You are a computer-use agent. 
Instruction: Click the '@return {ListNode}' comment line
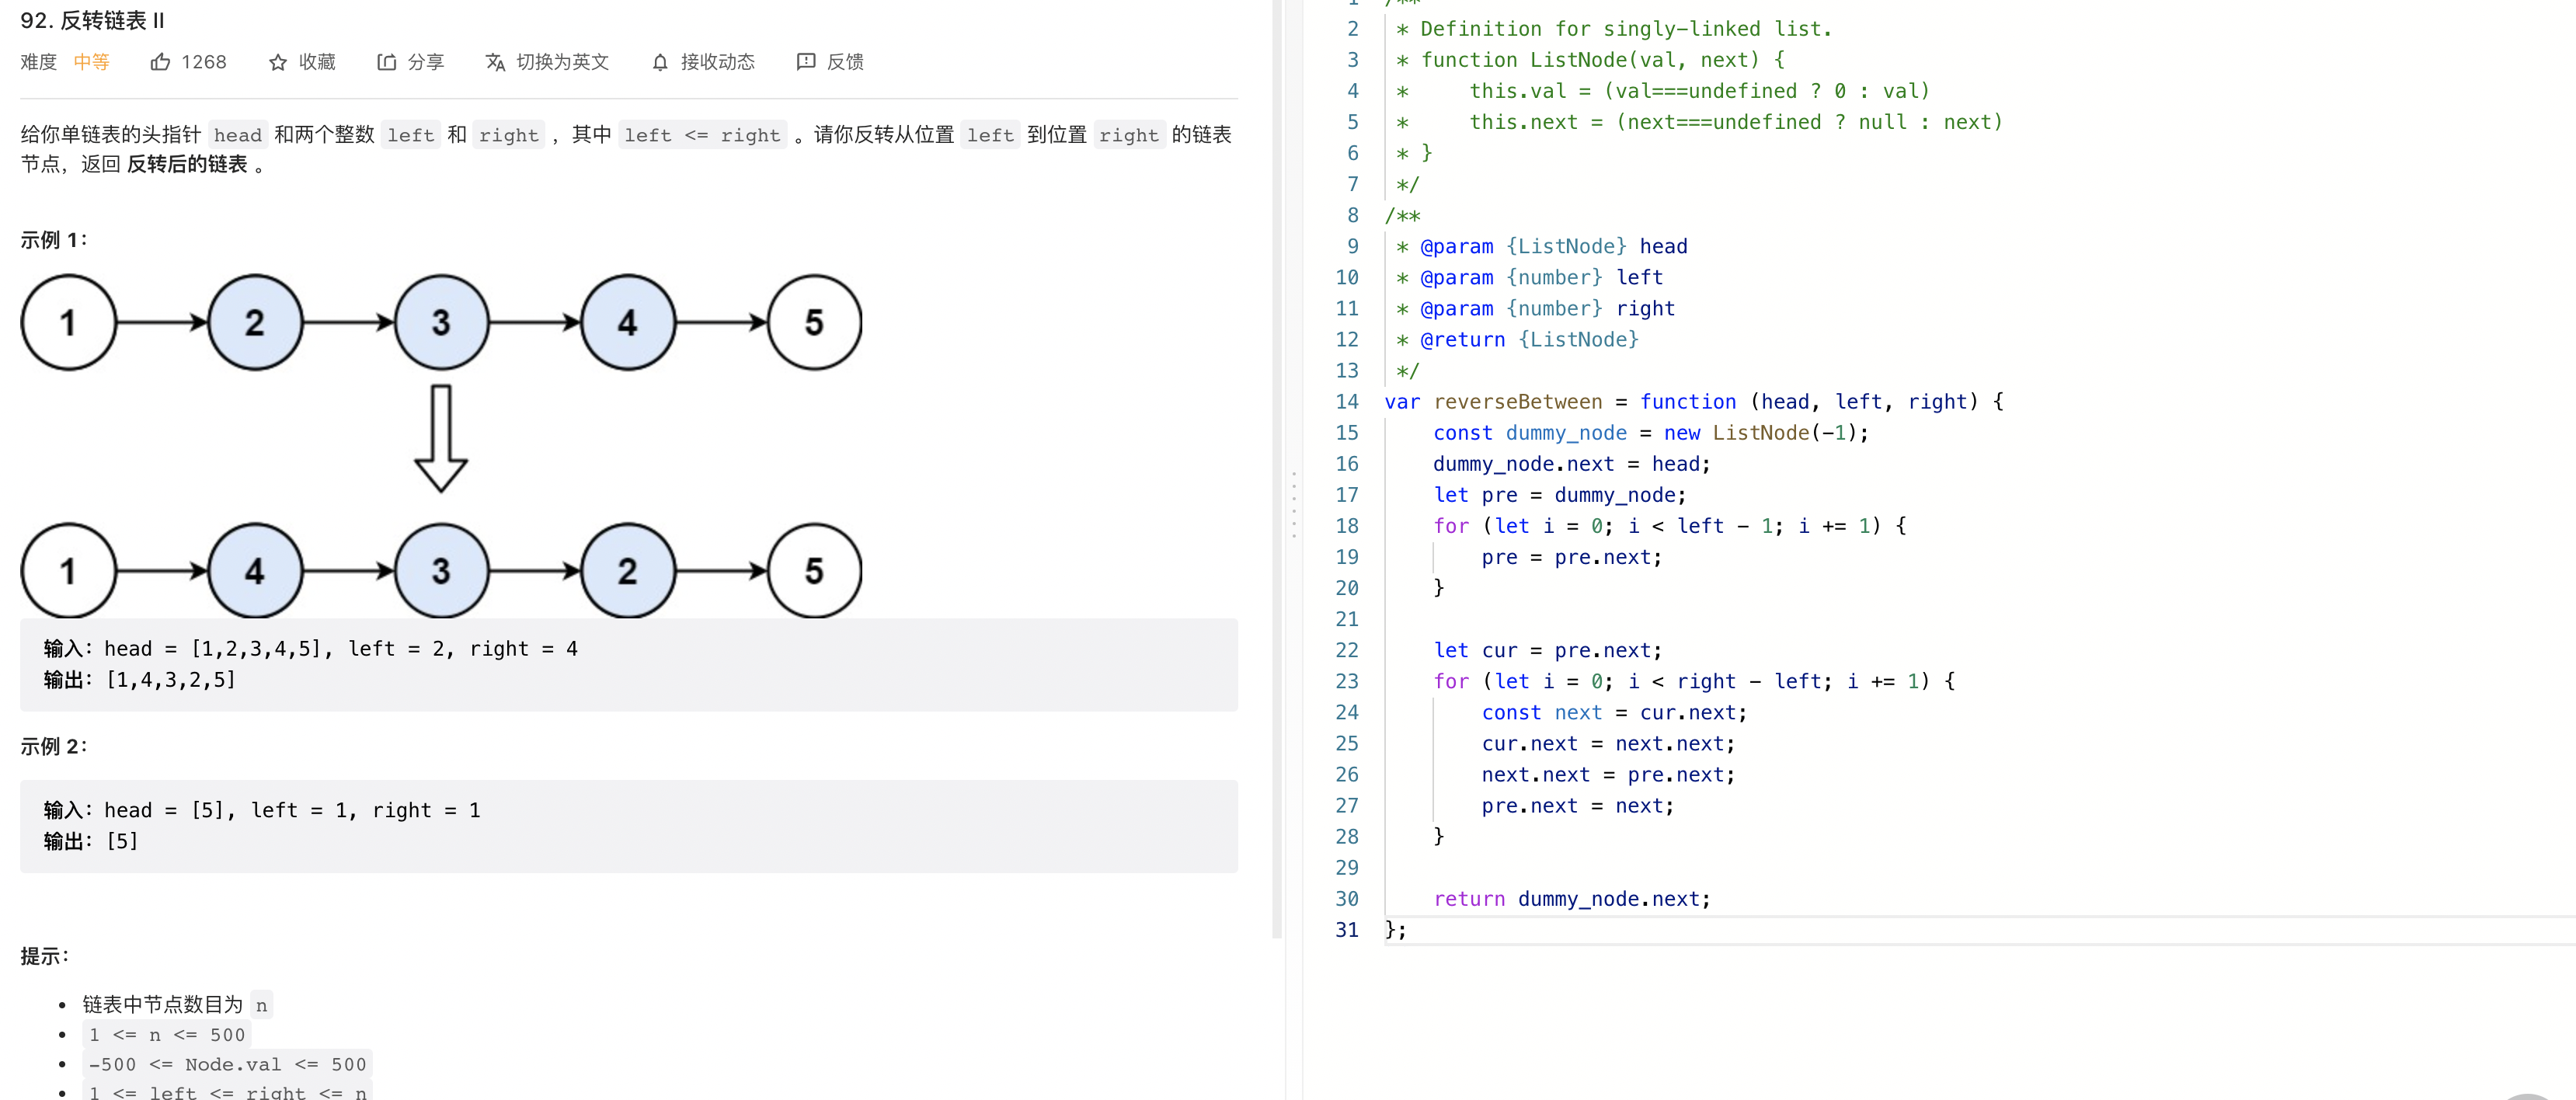[1518, 340]
